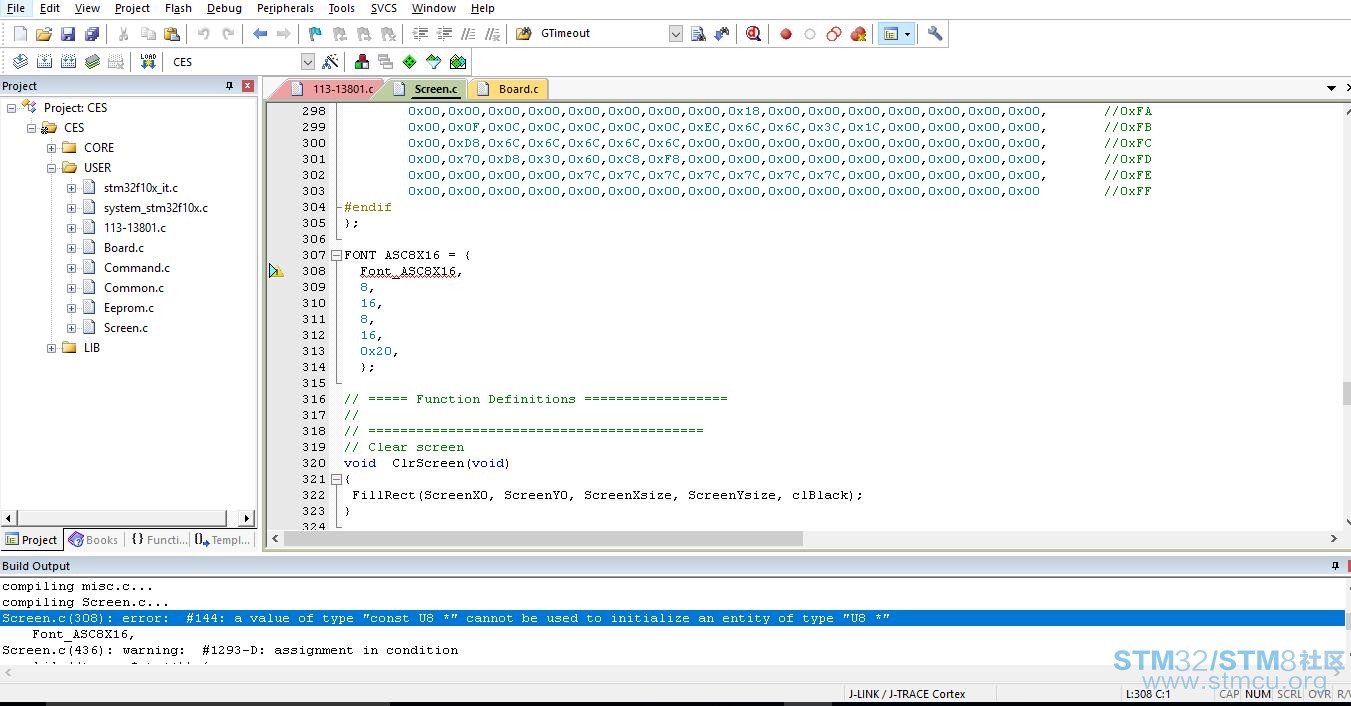Switch to the 113-13801.c editor tab
Viewport: 1351px width, 706px height.
(334, 89)
